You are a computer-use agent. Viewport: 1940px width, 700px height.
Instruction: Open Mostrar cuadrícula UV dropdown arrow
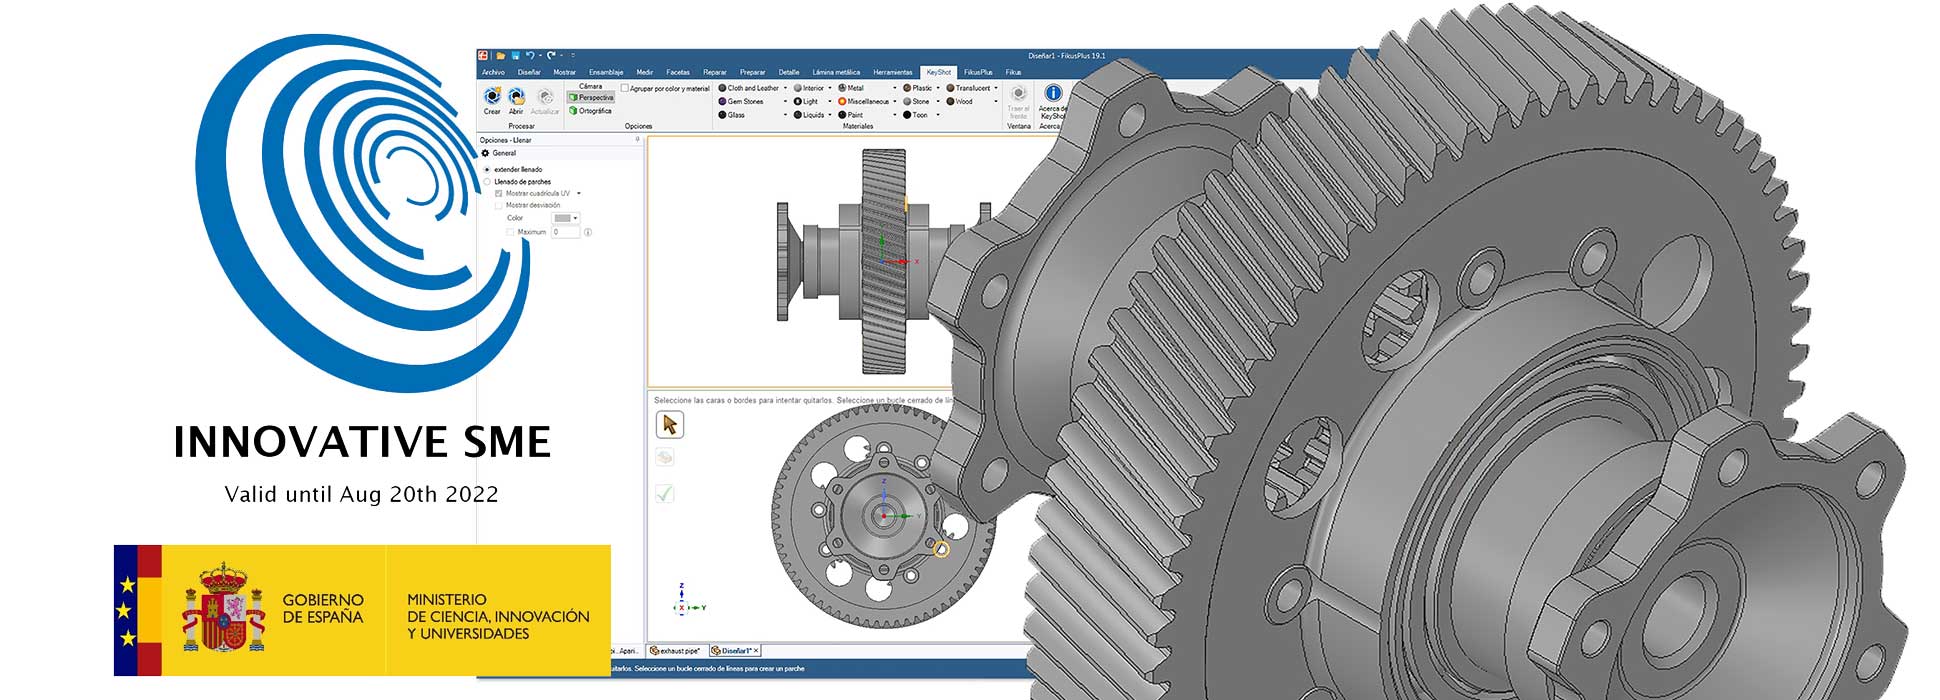578,194
